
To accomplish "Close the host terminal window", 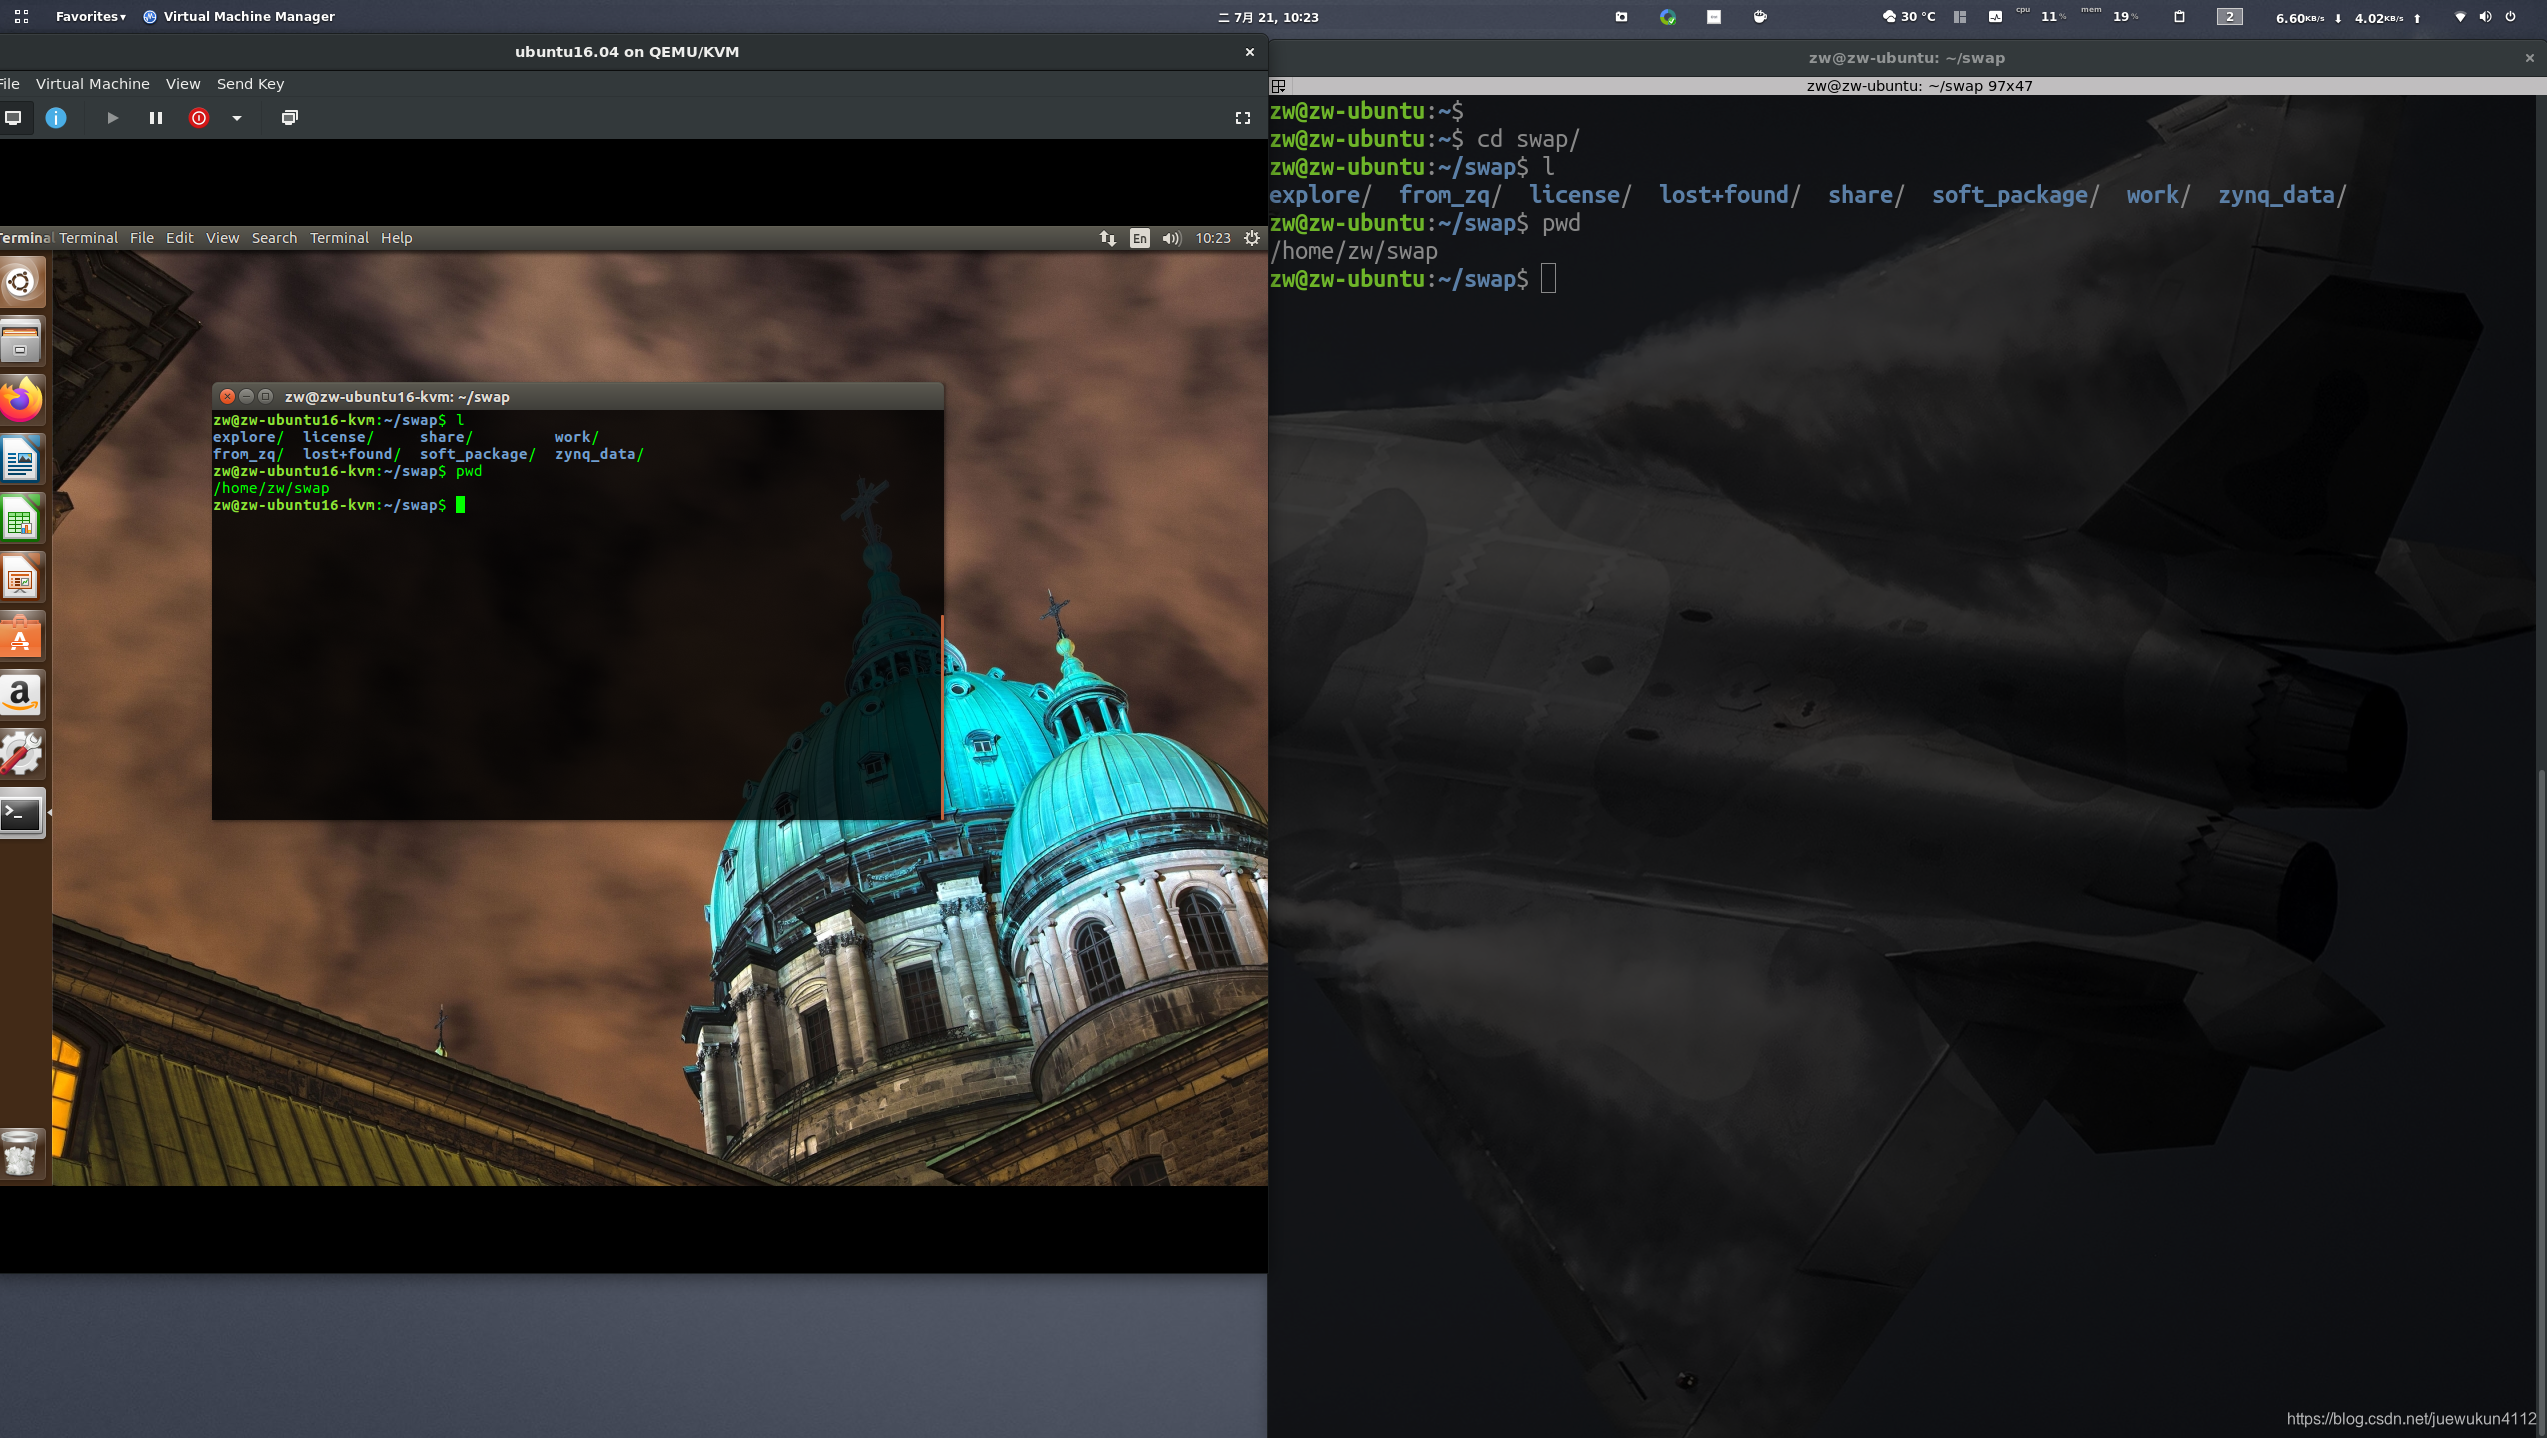I will click(2530, 58).
